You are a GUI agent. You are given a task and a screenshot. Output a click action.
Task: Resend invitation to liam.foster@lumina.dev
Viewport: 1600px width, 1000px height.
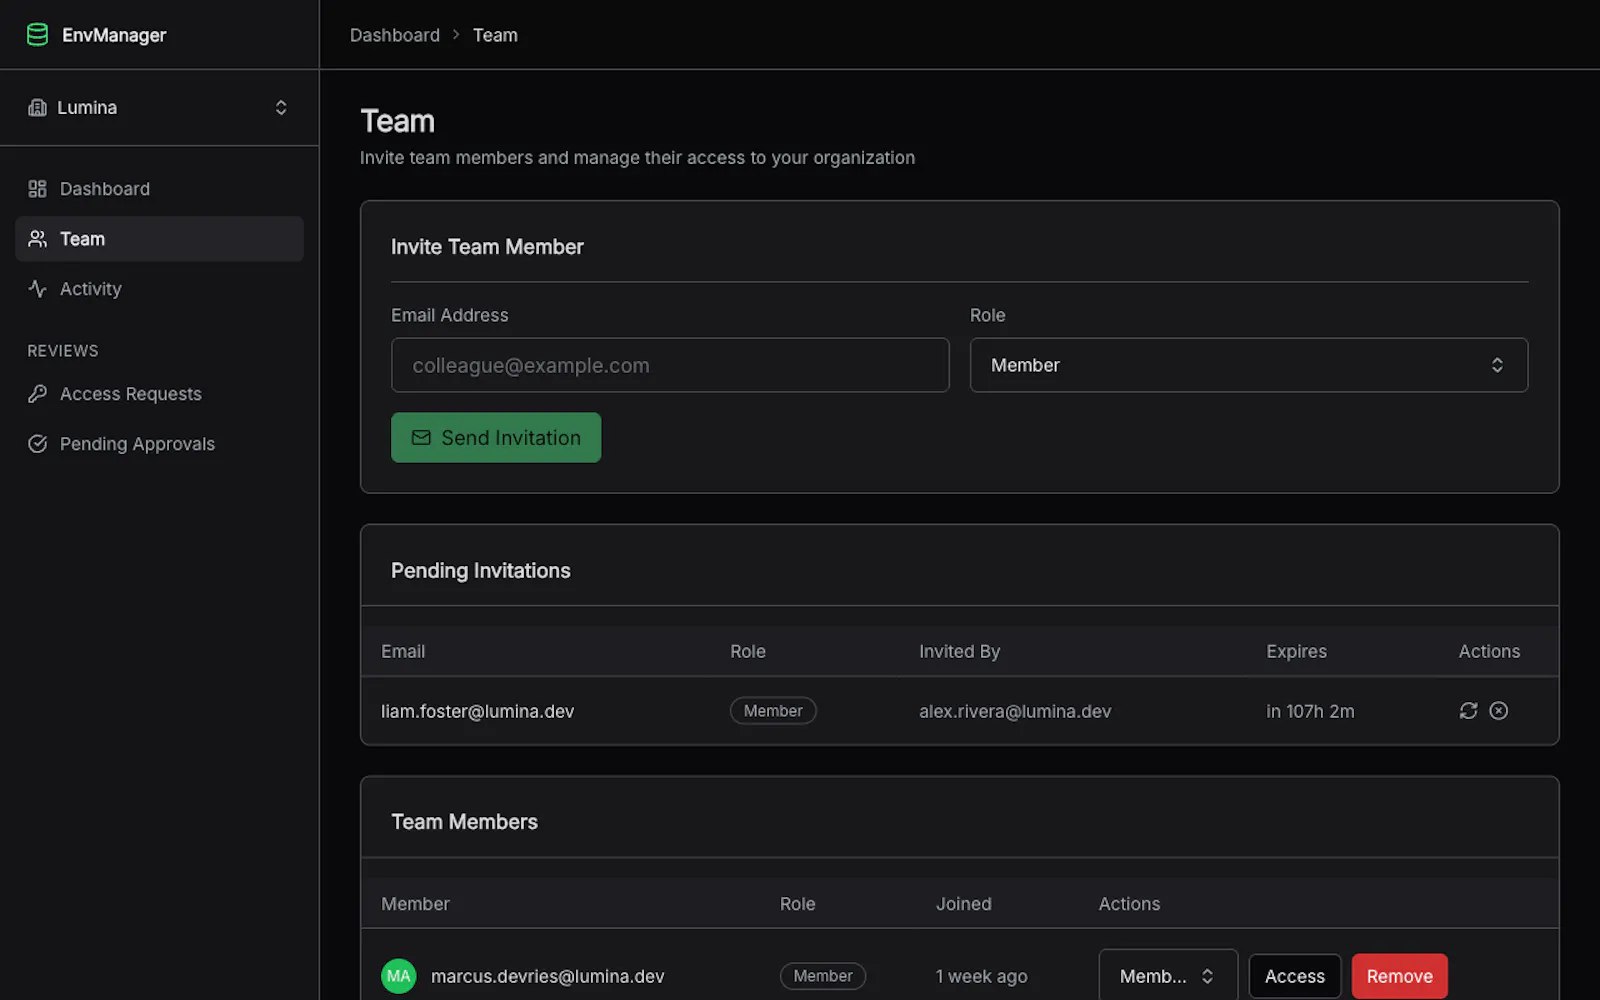1468,711
